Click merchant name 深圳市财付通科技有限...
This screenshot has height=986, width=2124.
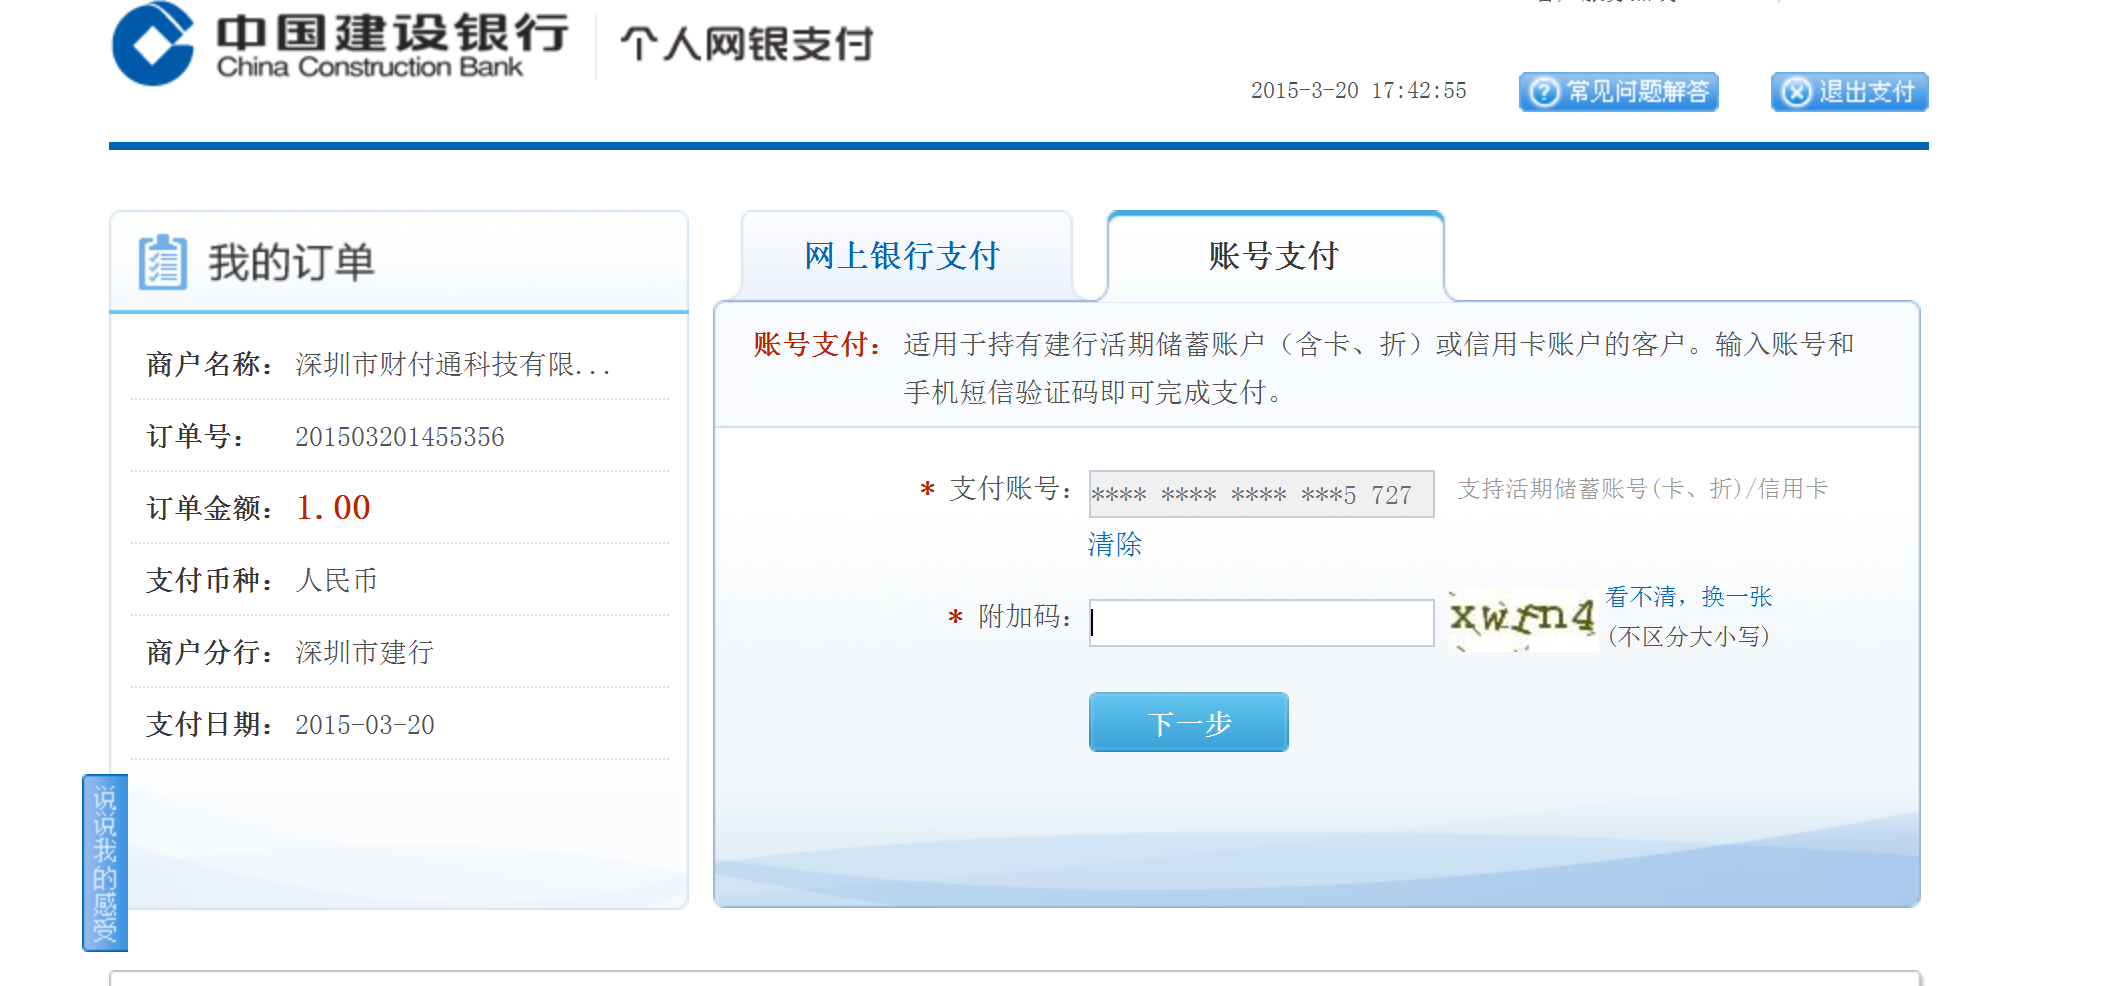[452, 364]
